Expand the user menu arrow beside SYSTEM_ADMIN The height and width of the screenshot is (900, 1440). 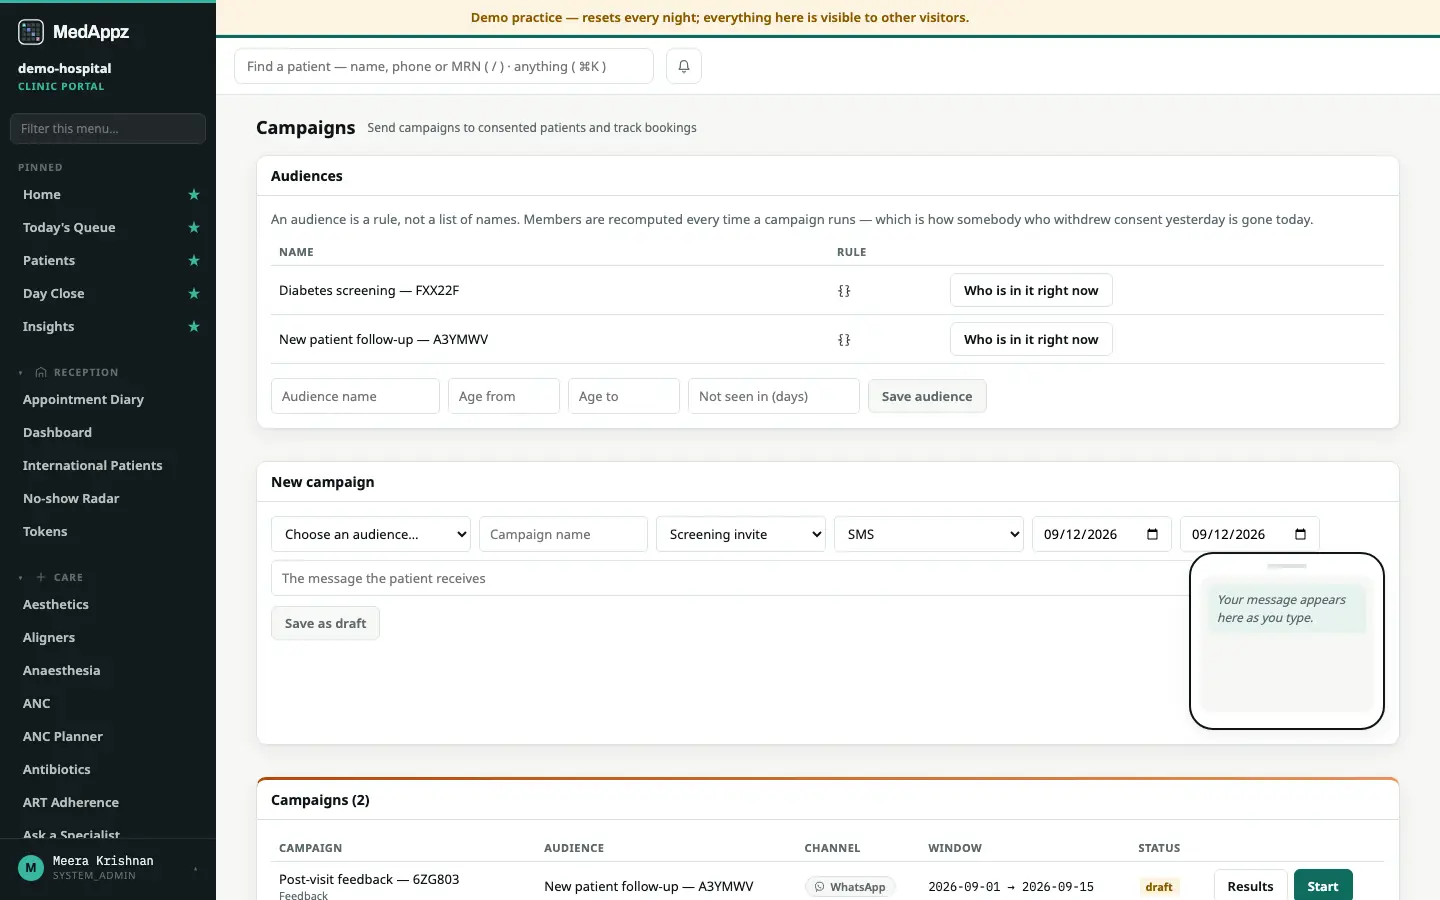pyautogui.click(x=195, y=869)
